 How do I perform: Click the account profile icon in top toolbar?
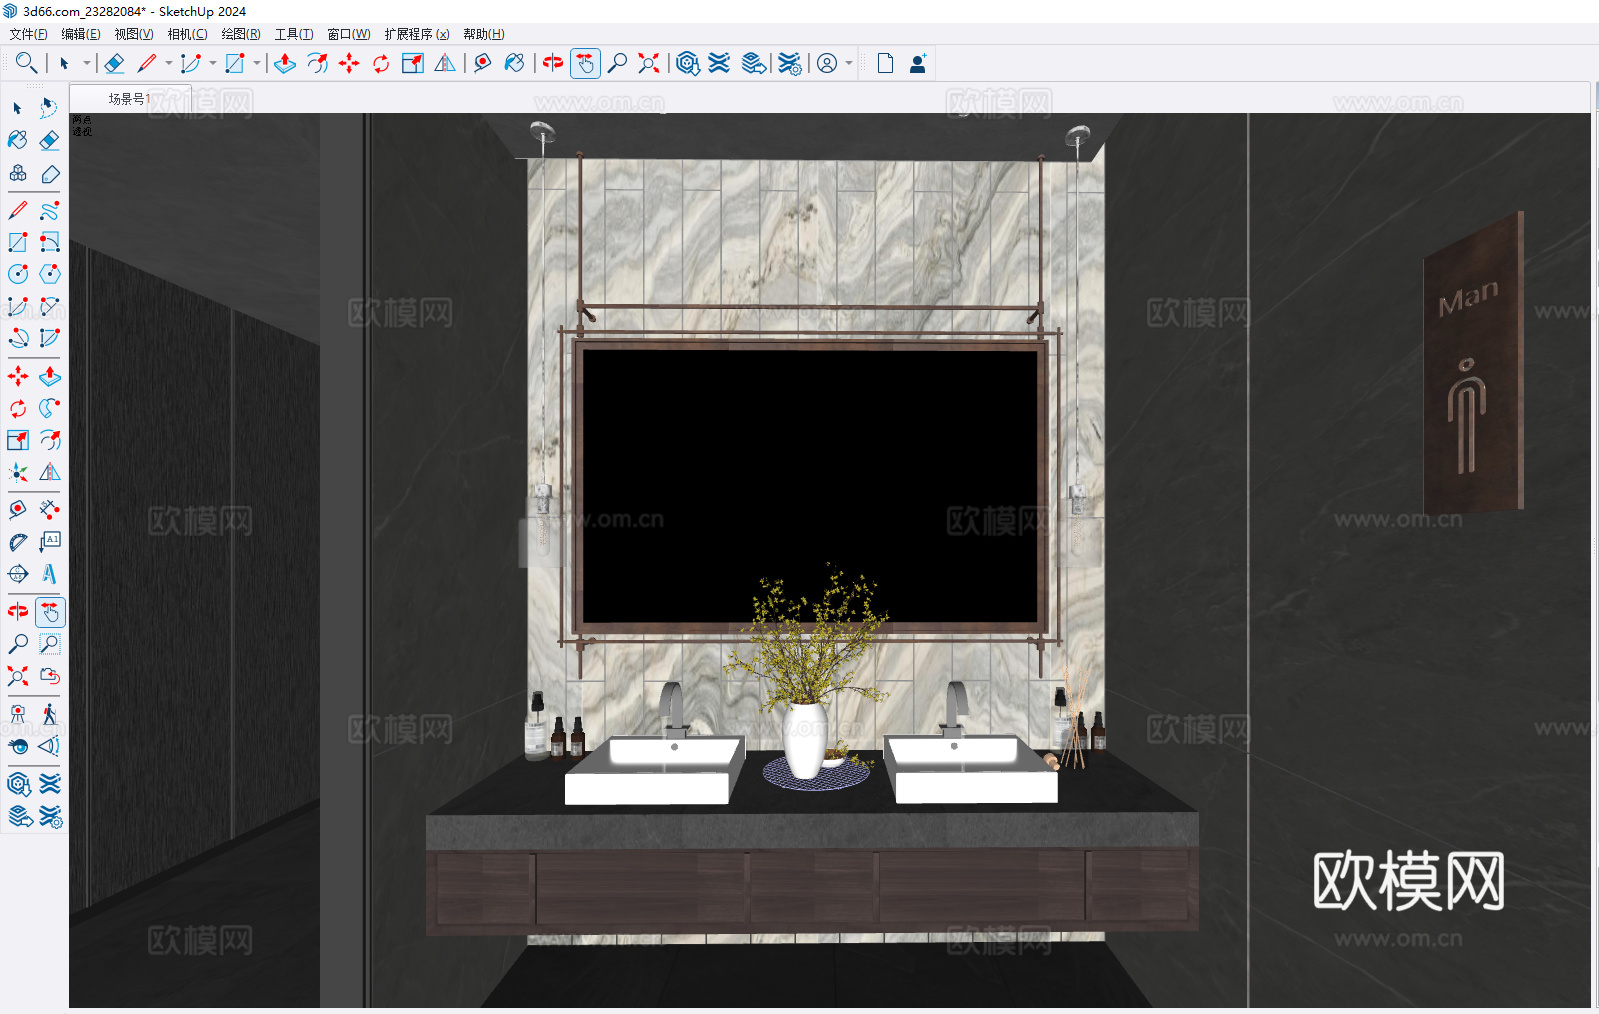(x=827, y=63)
